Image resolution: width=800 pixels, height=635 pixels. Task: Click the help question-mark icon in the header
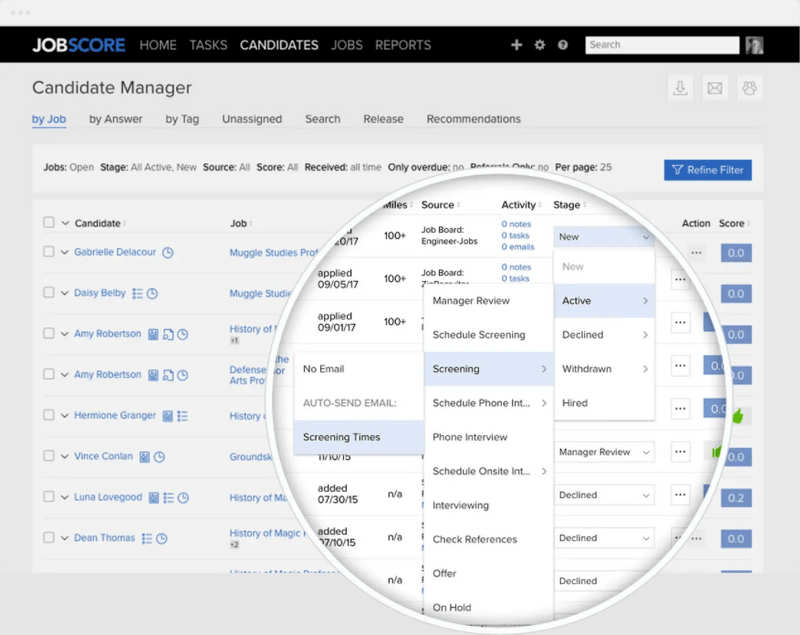coord(563,45)
